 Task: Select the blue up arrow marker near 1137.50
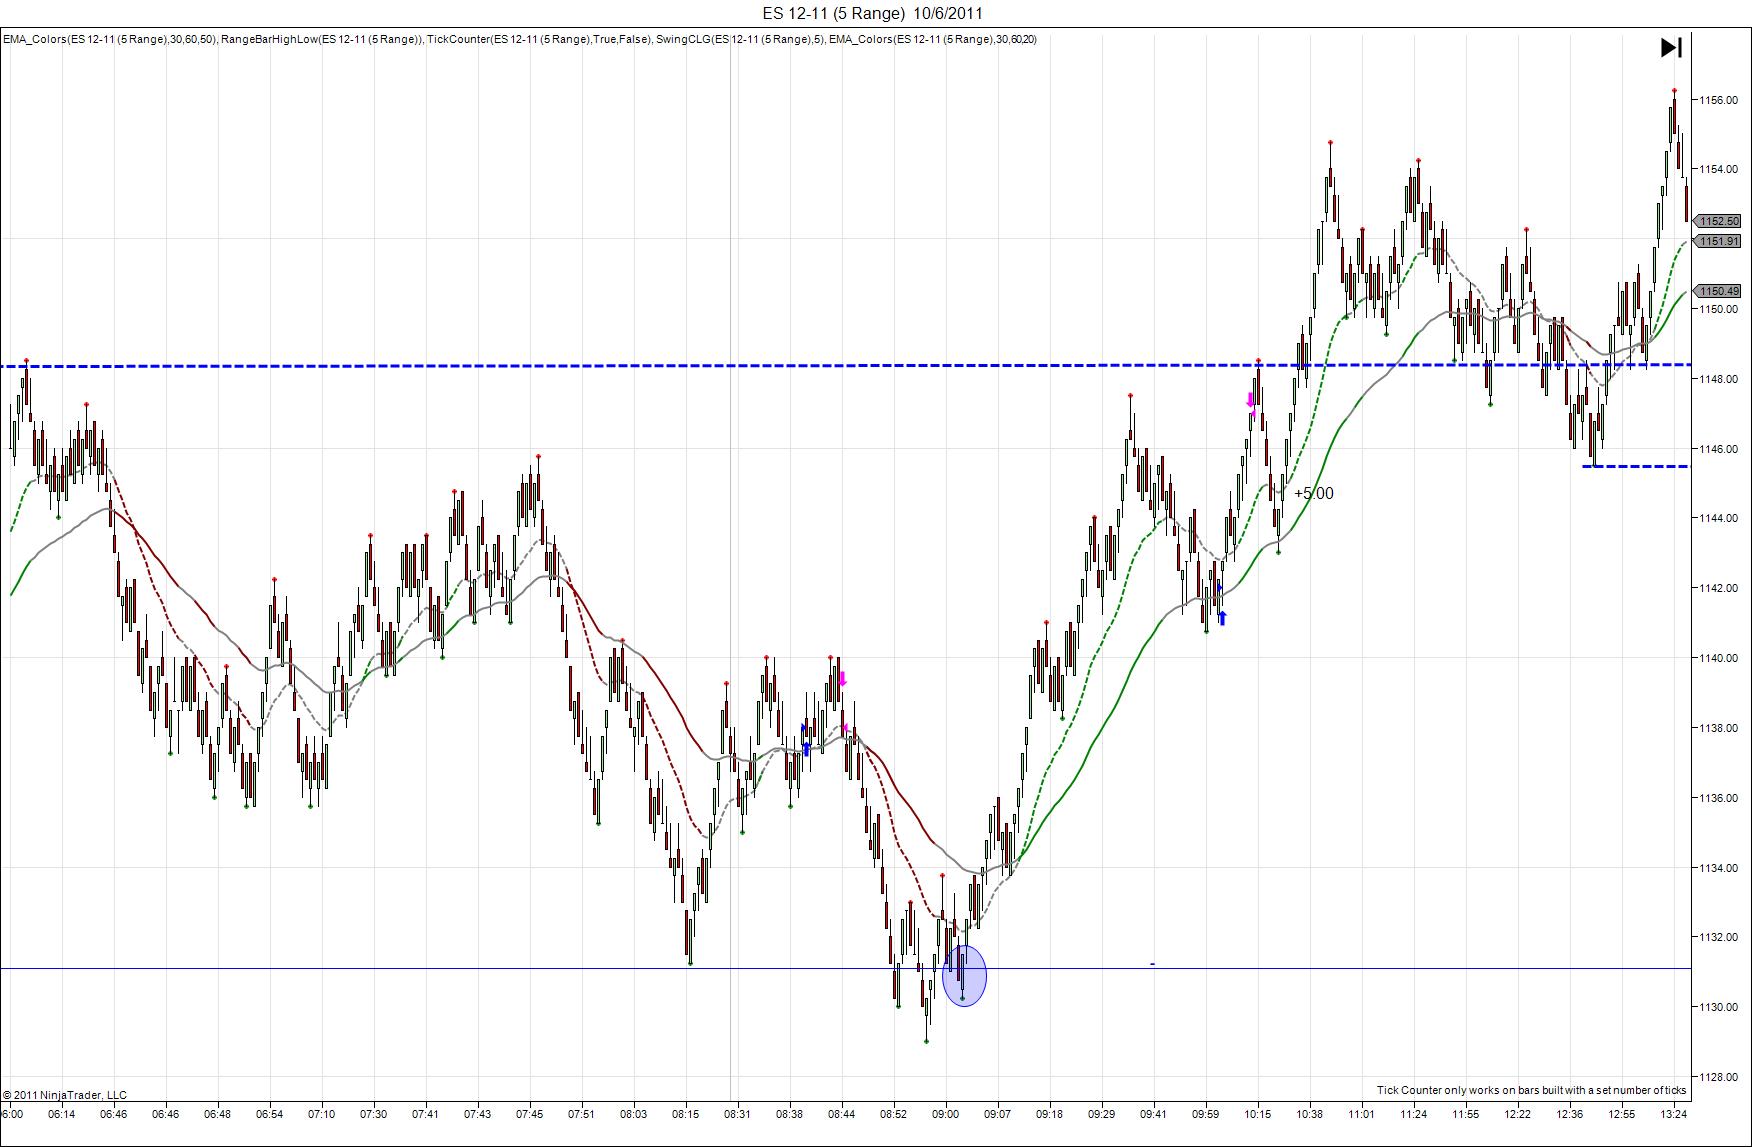point(807,748)
